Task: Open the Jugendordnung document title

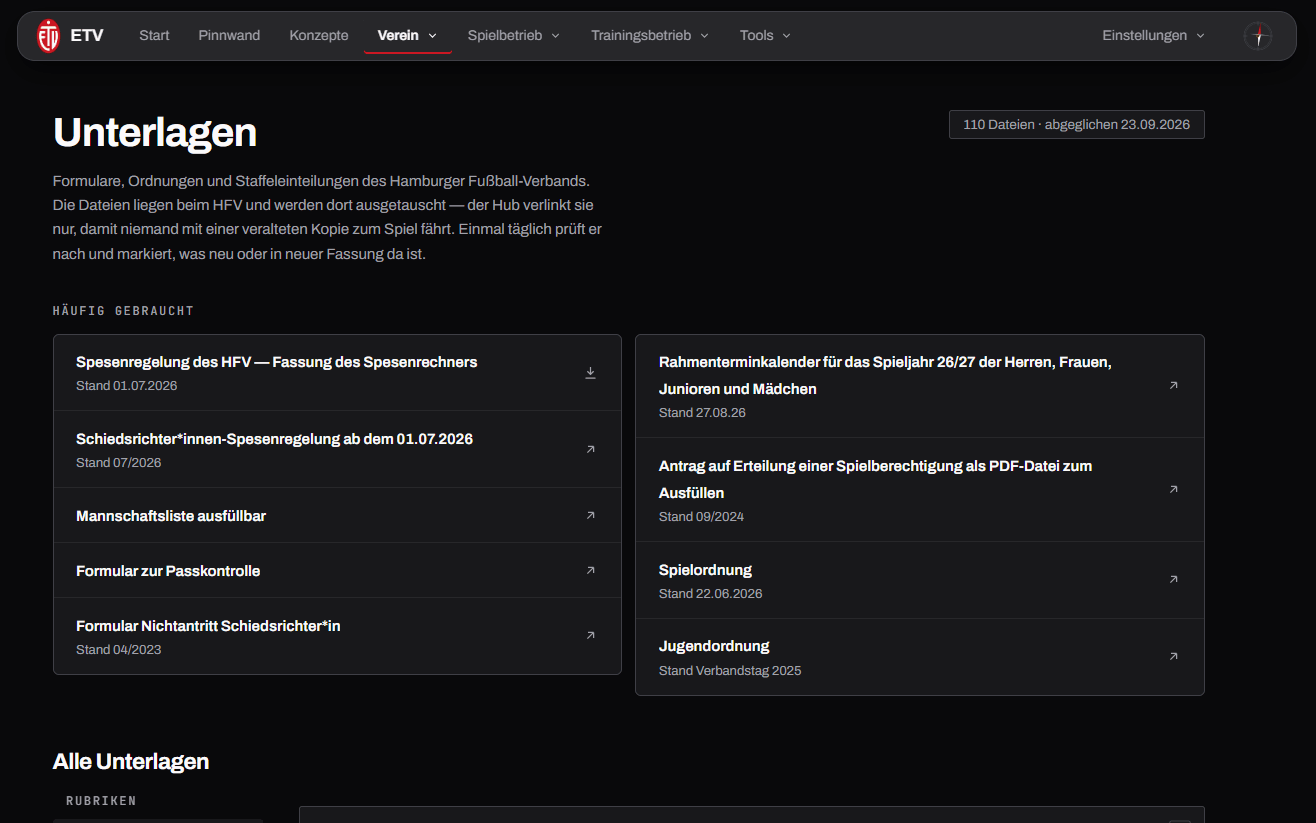Action: 714,646
